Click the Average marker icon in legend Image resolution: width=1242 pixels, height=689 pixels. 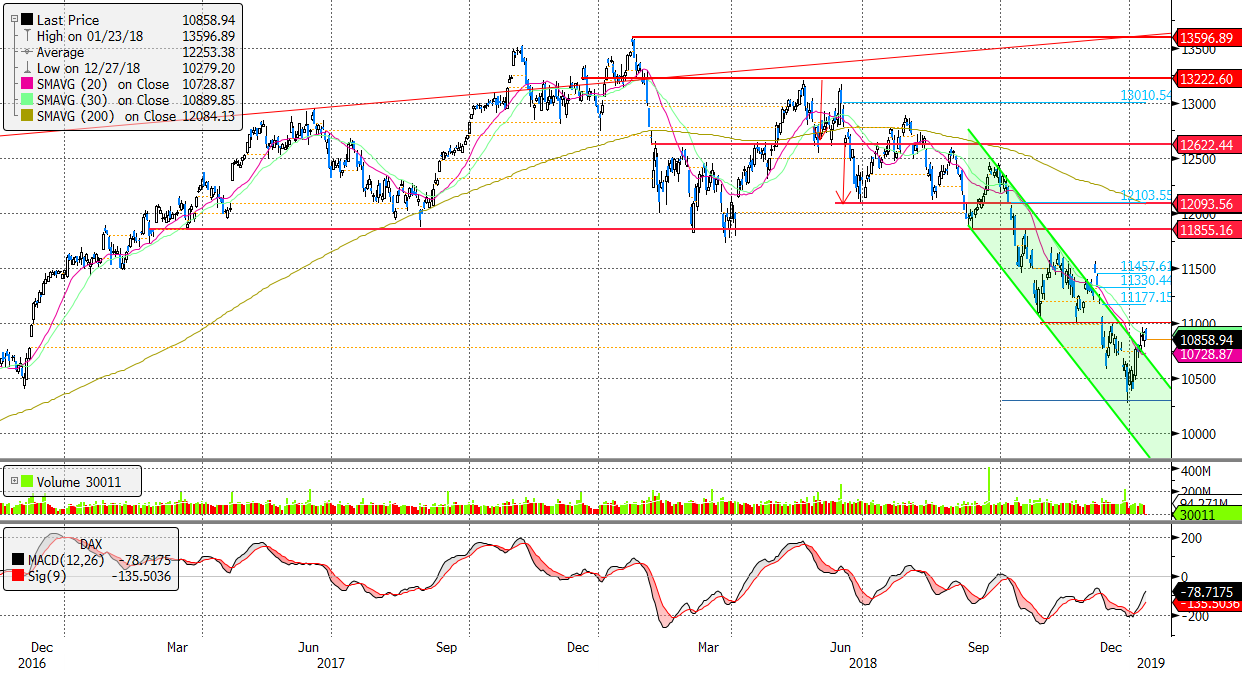[x=25, y=52]
